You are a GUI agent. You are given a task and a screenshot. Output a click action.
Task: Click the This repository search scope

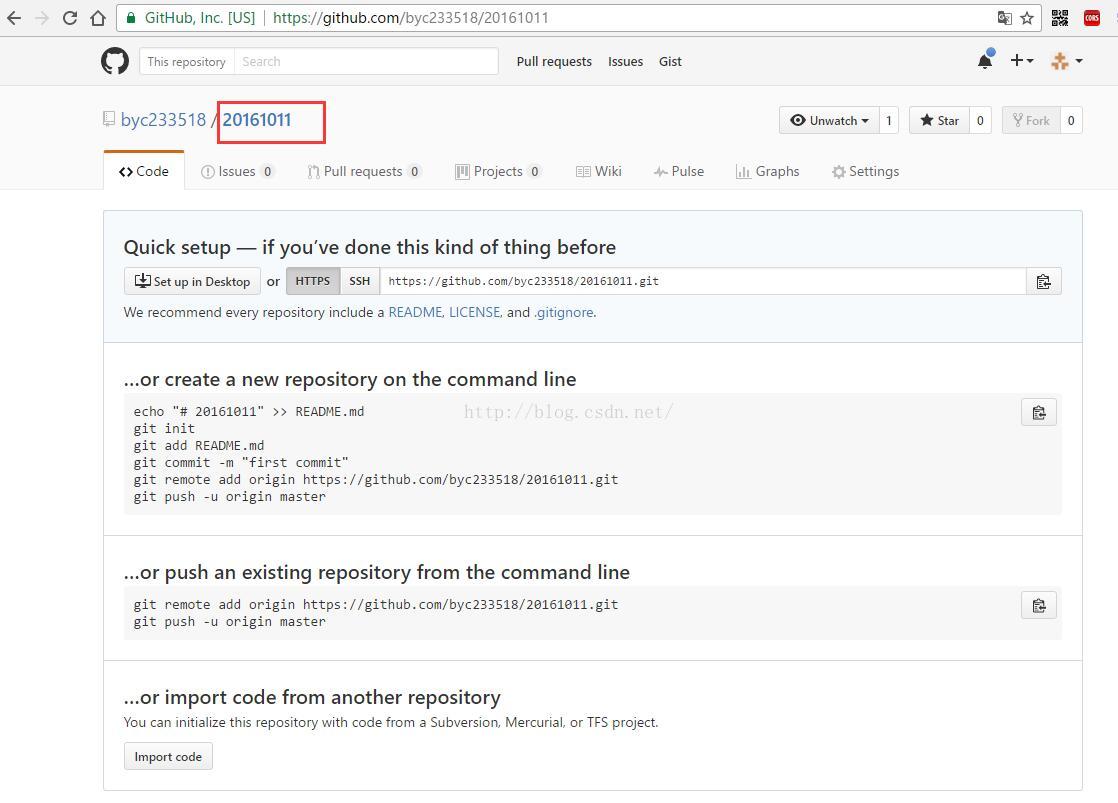tap(186, 61)
